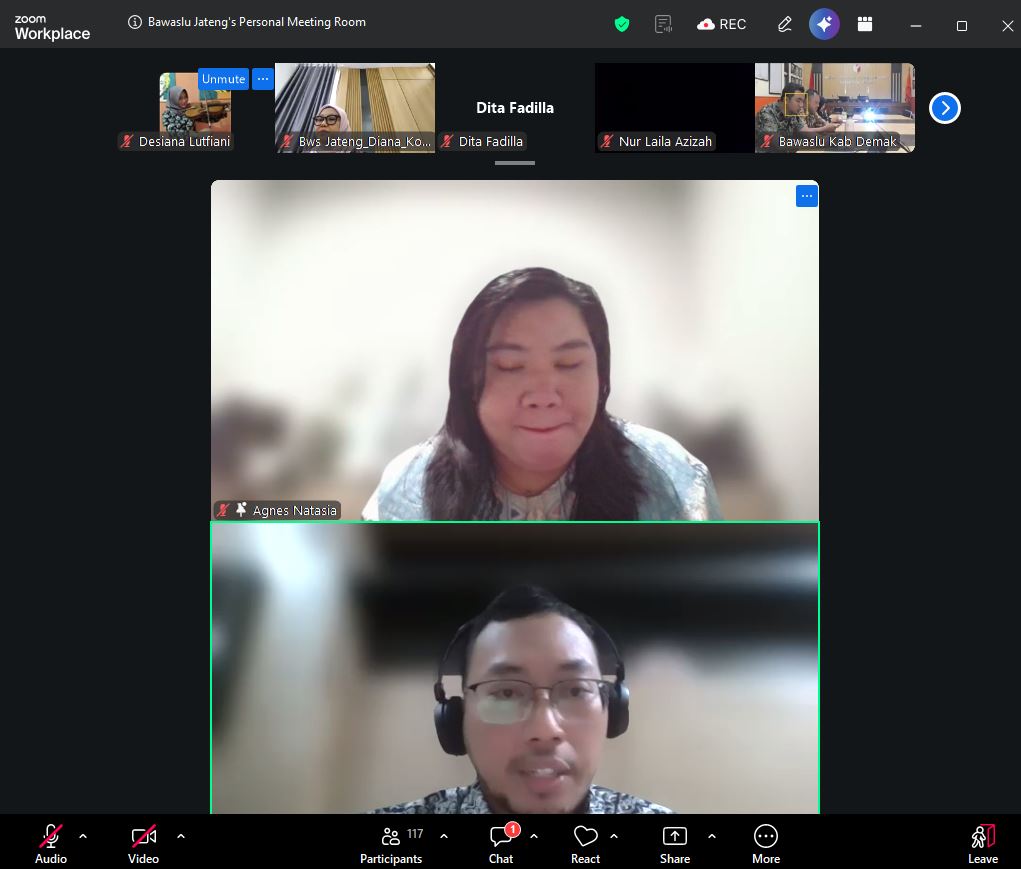Toggle the Video camera on
Screen dimensions: 1021x869
click(143, 844)
